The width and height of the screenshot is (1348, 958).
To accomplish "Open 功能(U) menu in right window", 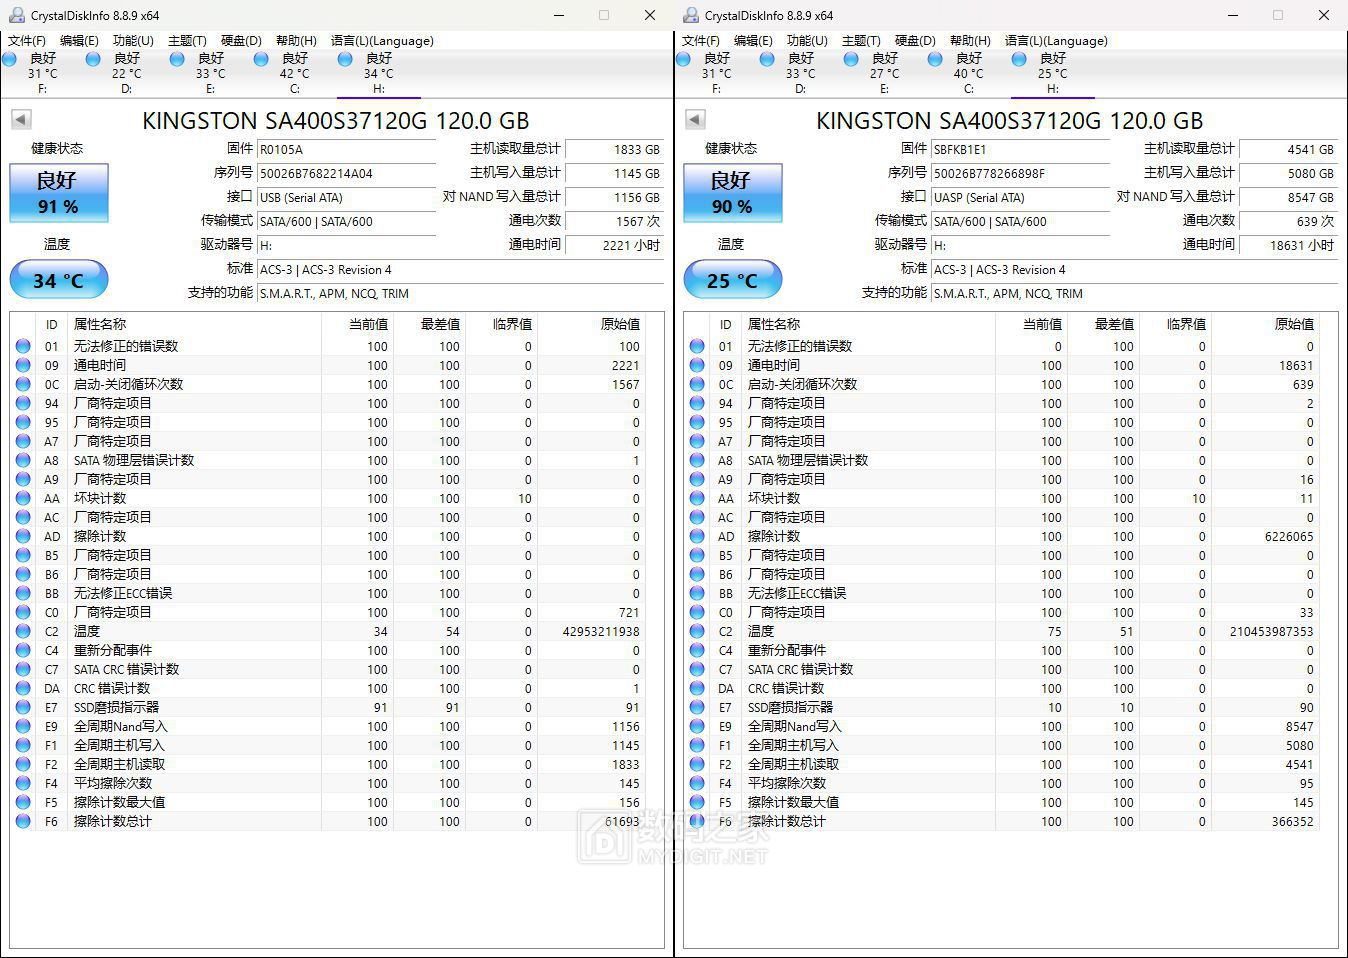I will click(x=807, y=41).
